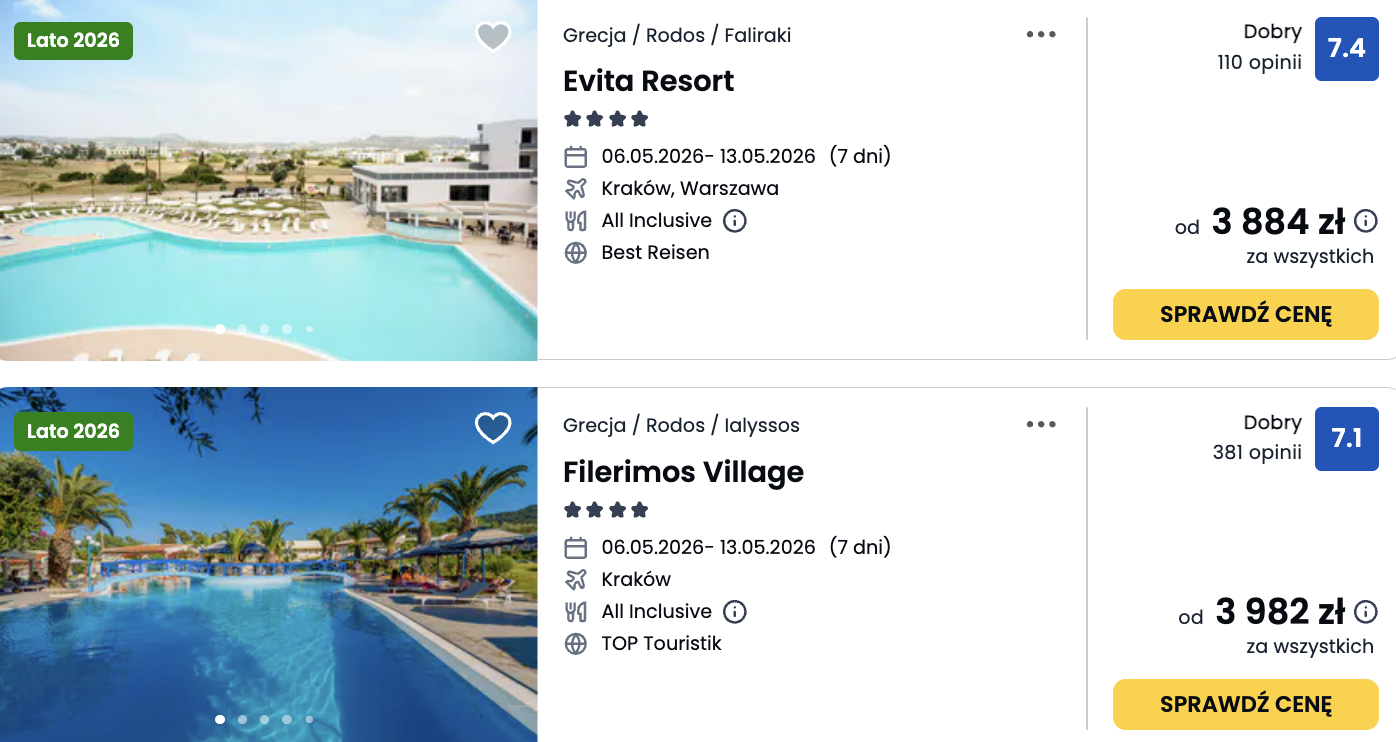Click All Inclusive info icon for Filerimos Village
Screen dimensions: 1396x742
735,611
